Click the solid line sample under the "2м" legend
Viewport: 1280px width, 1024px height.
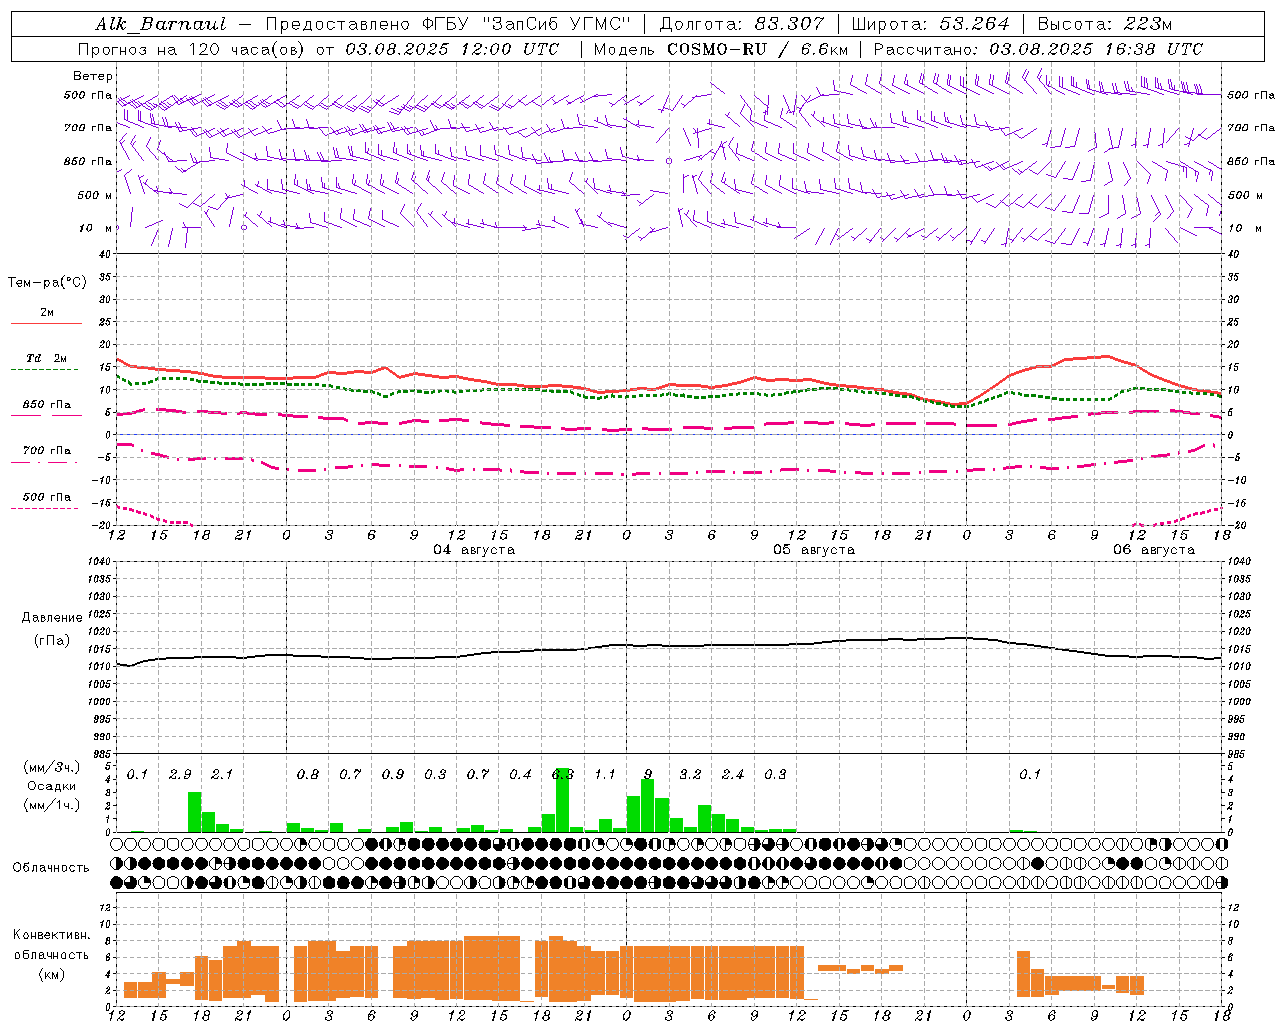(x=46, y=323)
